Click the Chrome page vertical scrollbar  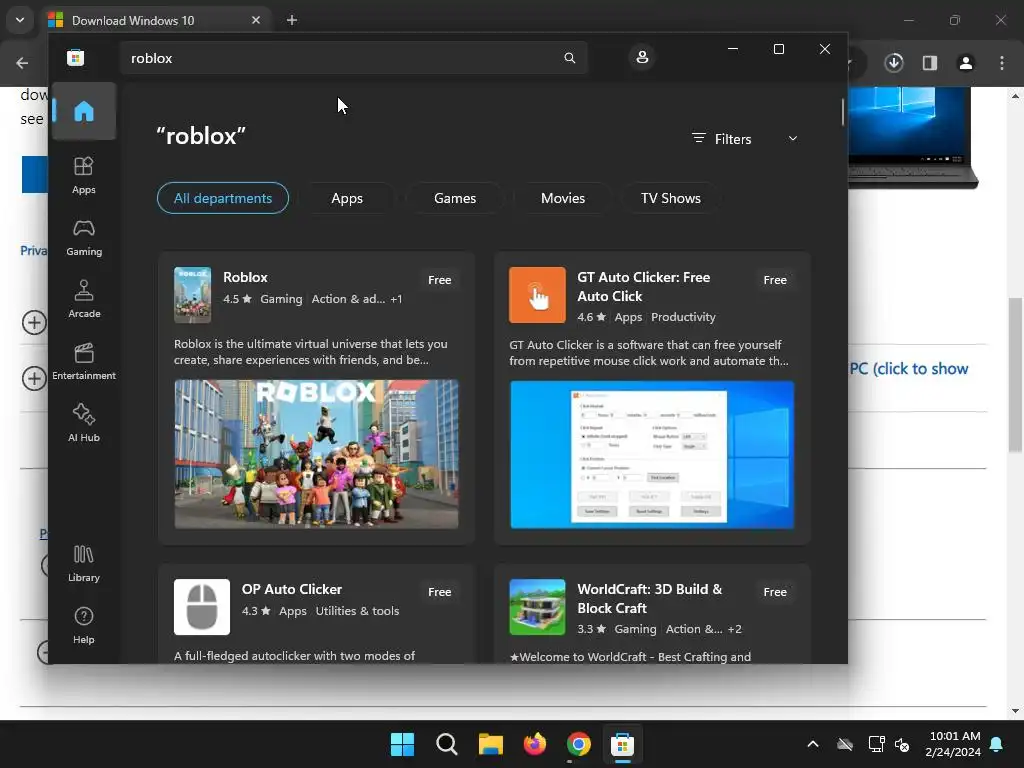point(1015,374)
